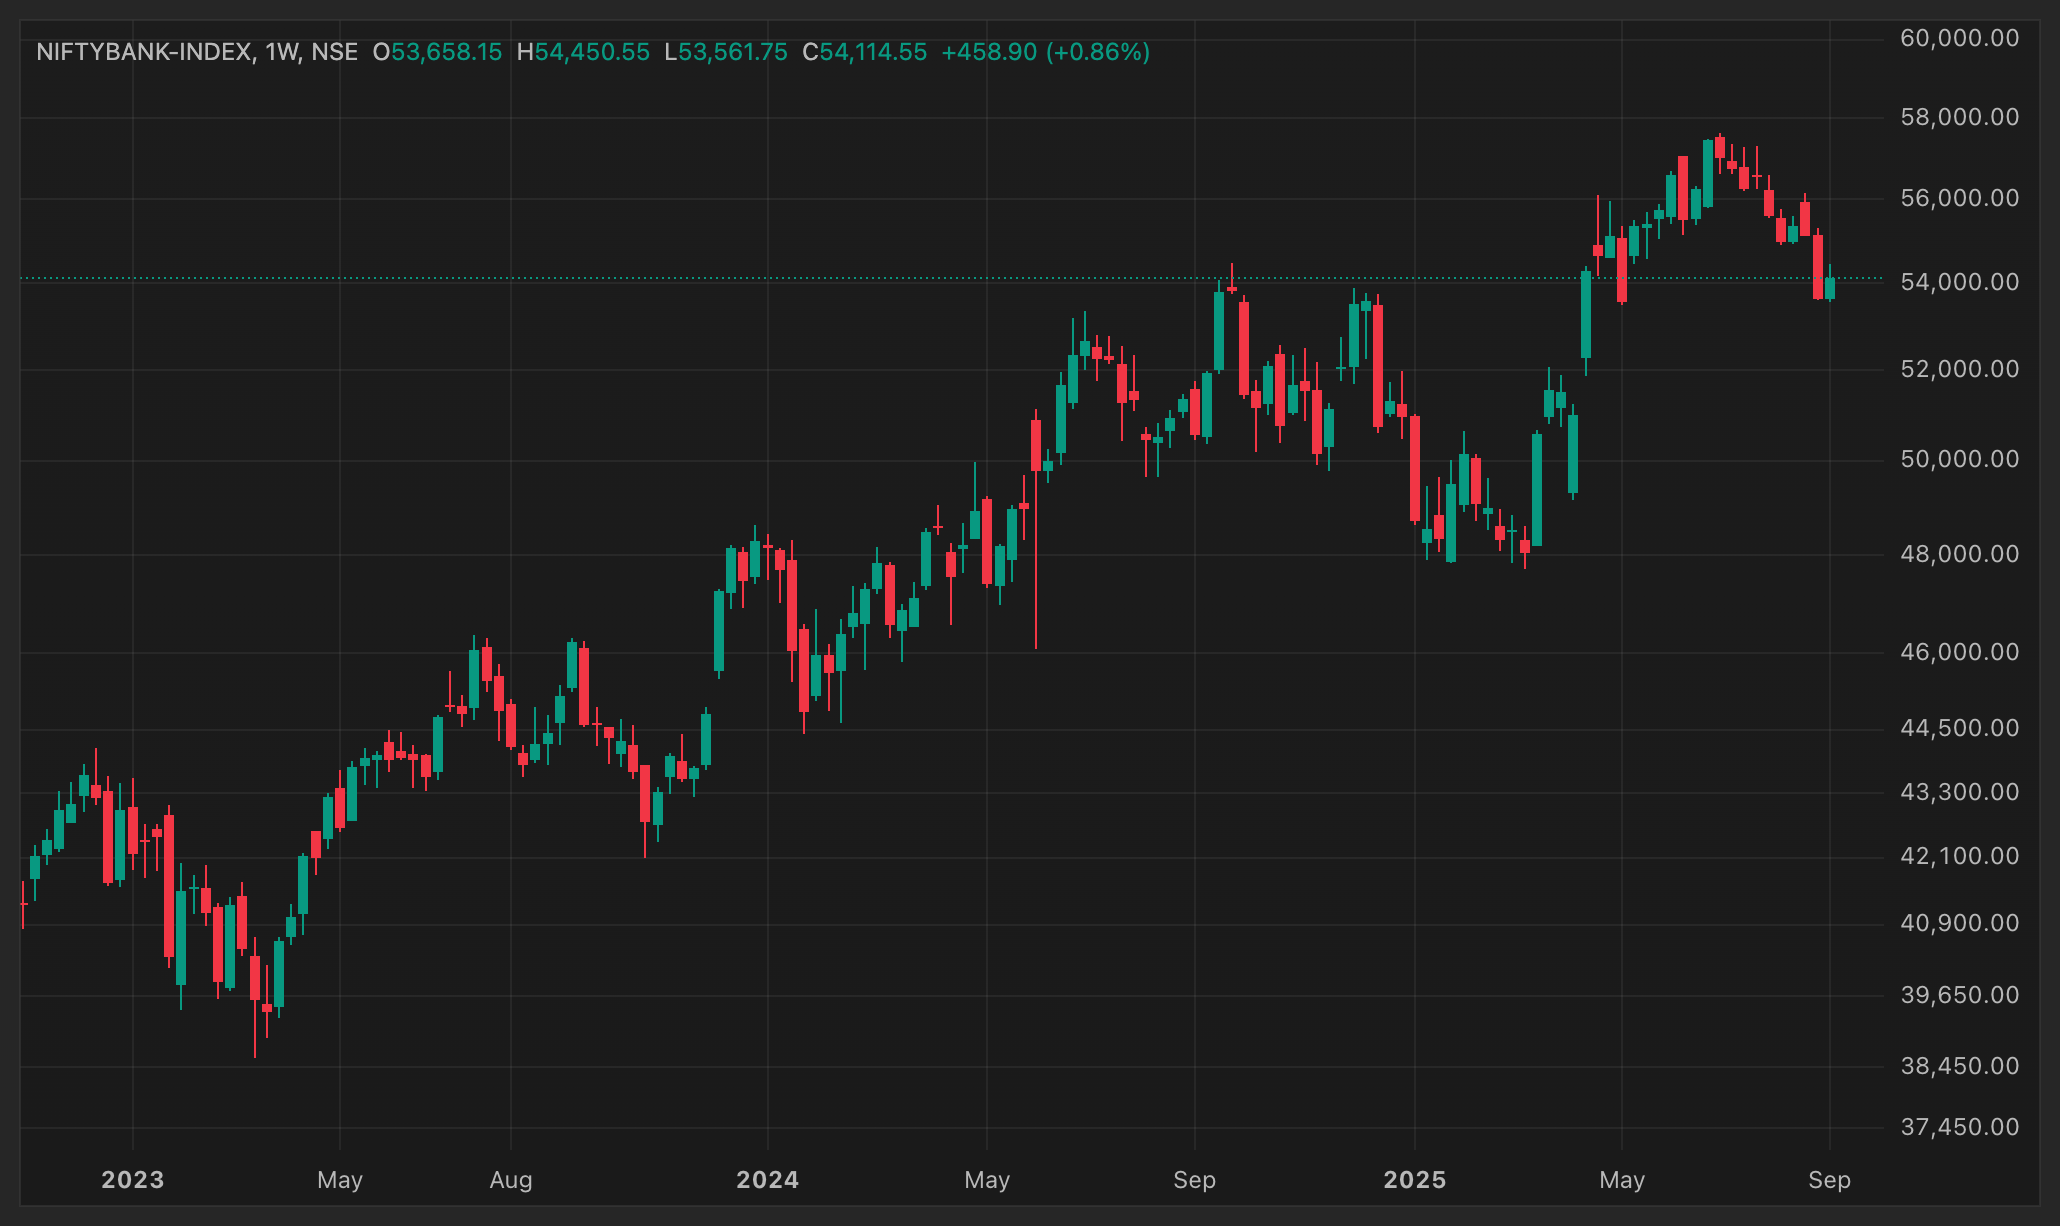Click the 38,450.00 price axis label
This screenshot has height=1226, width=2060.
point(1960,1066)
